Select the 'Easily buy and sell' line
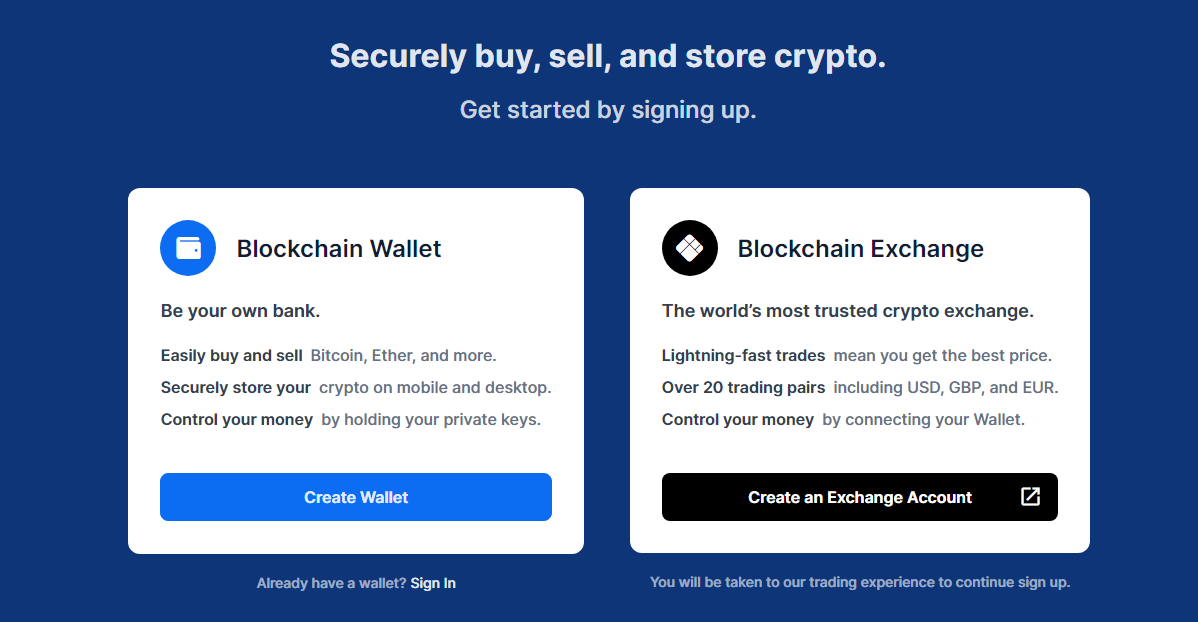The image size is (1198, 622). [231, 355]
